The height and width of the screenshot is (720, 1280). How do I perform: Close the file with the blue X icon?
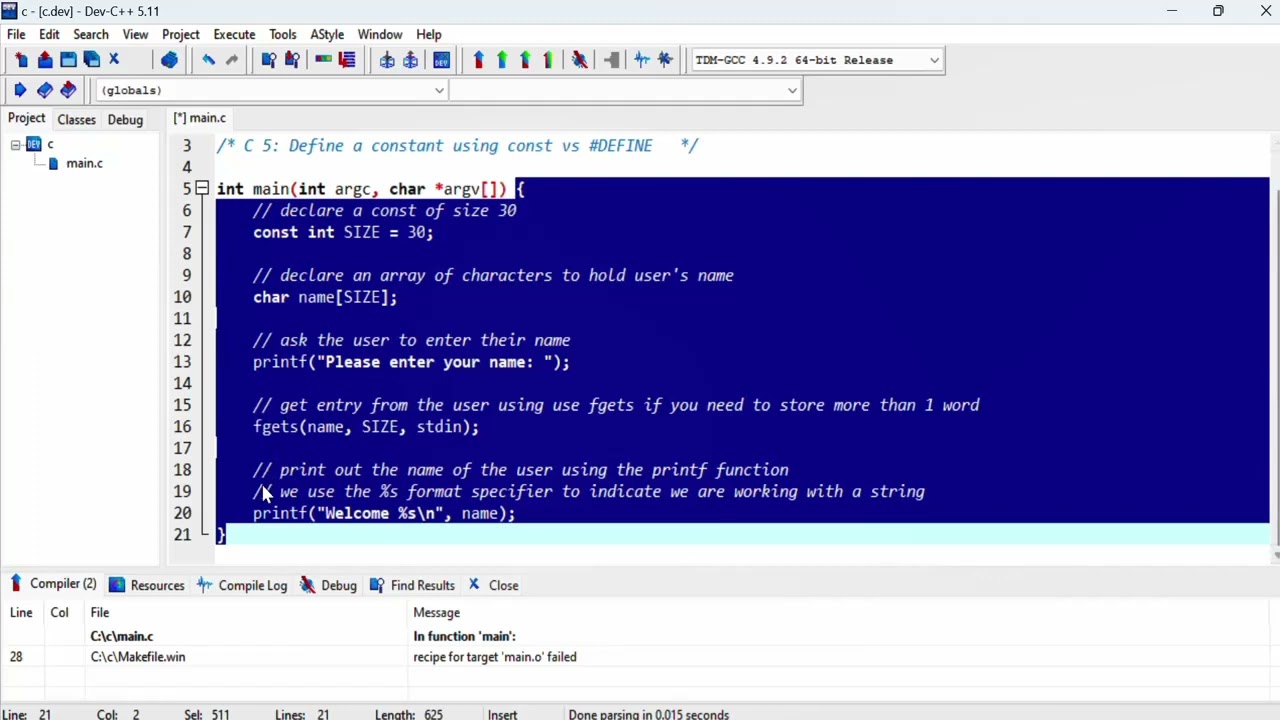[x=114, y=60]
